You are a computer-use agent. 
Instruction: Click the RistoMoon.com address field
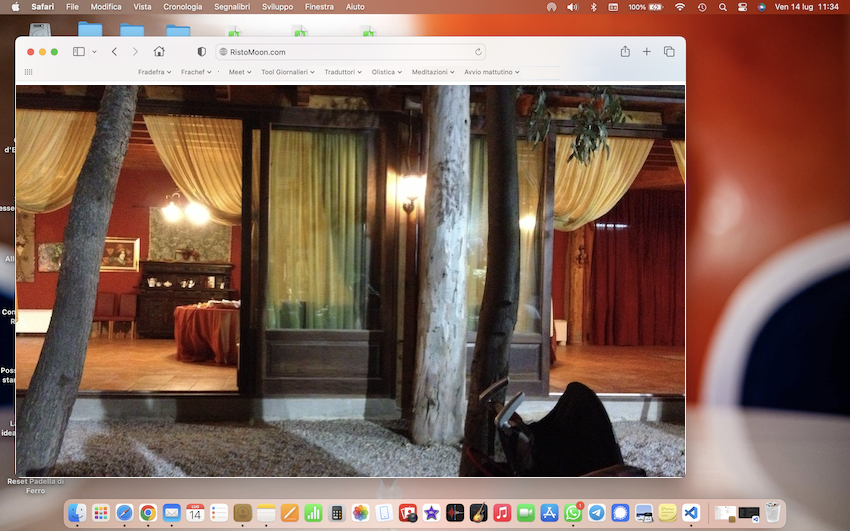point(350,52)
